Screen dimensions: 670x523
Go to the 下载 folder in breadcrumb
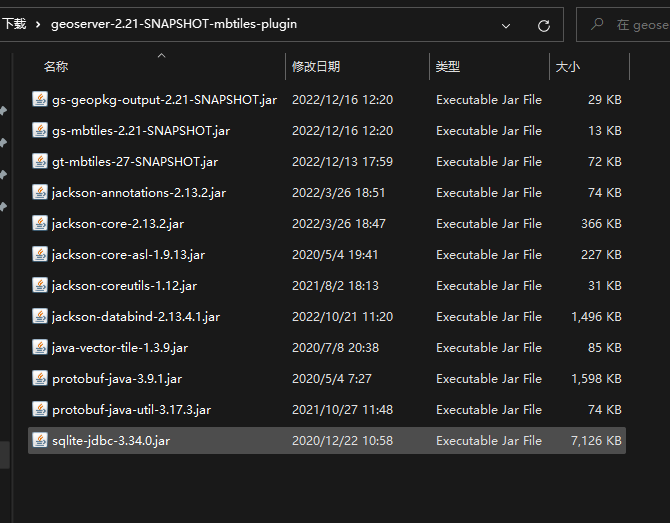click(x=14, y=24)
